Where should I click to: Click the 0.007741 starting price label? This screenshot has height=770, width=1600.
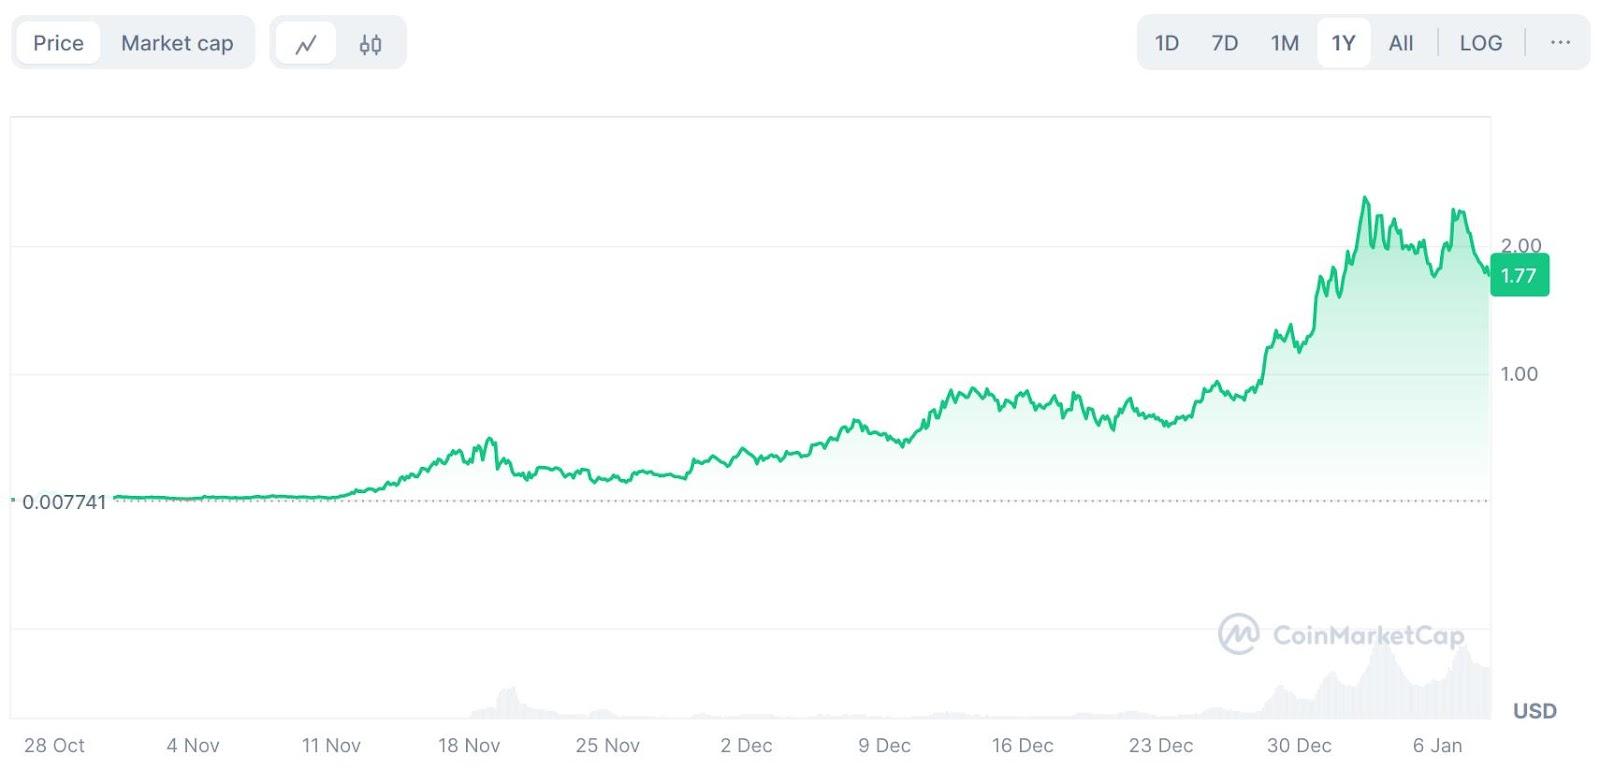[64, 502]
